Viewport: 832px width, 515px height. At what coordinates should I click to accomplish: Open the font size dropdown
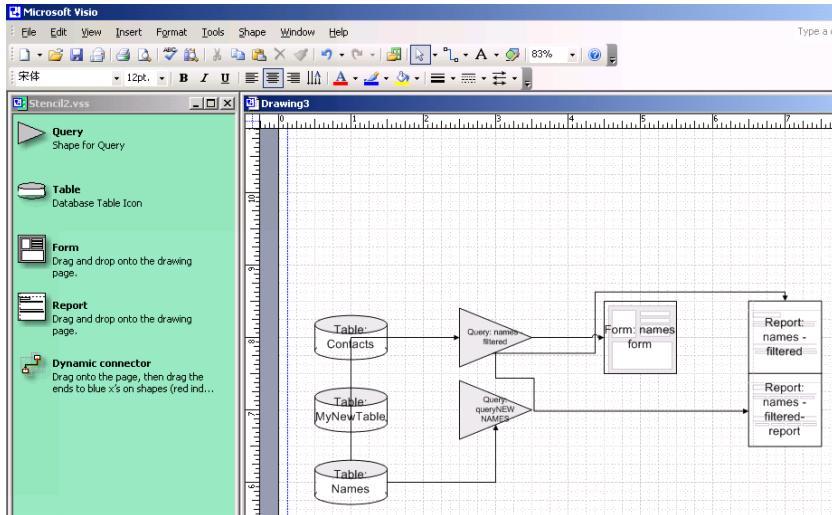[x=162, y=78]
